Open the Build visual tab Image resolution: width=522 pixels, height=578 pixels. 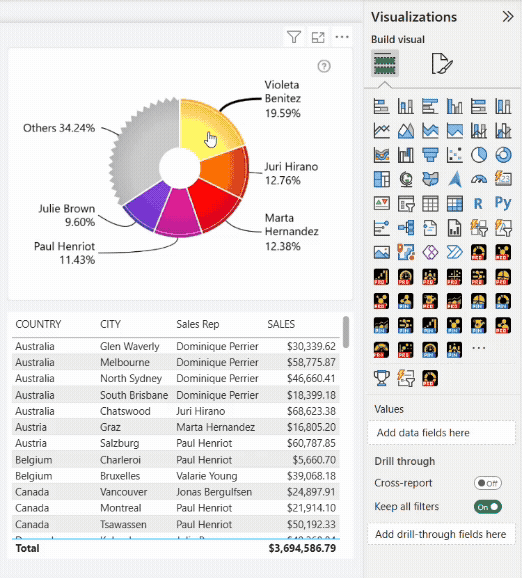384,63
